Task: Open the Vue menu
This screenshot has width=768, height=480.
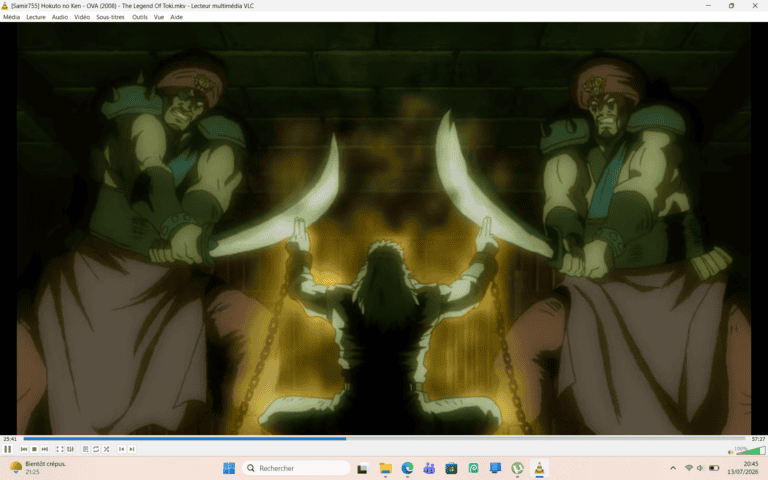Action: (x=159, y=17)
